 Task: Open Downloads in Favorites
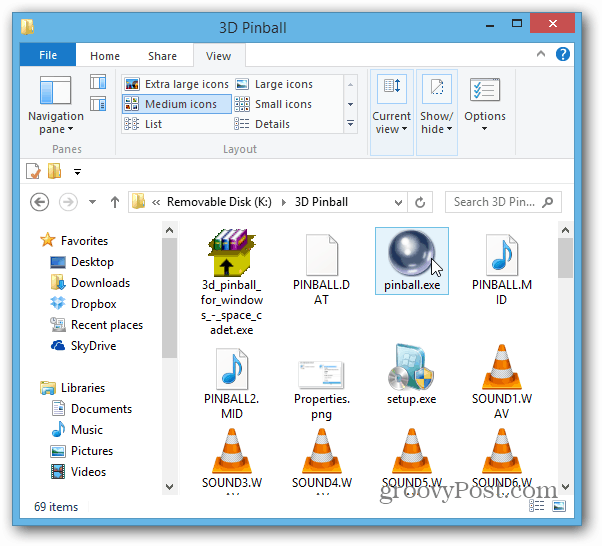tap(90, 283)
